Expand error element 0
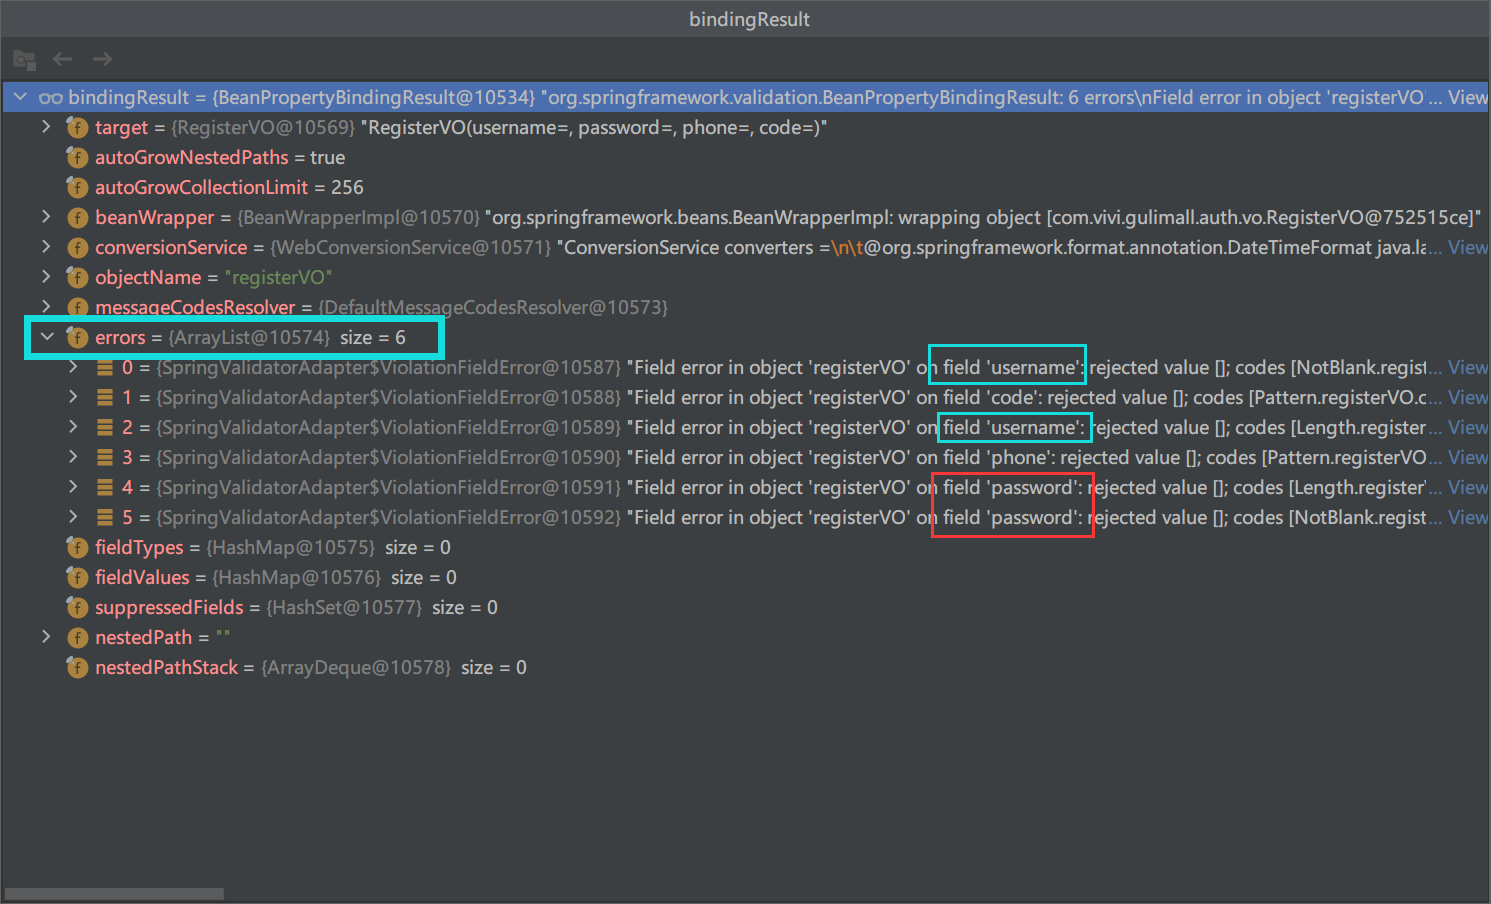1491x904 pixels. (x=73, y=367)
